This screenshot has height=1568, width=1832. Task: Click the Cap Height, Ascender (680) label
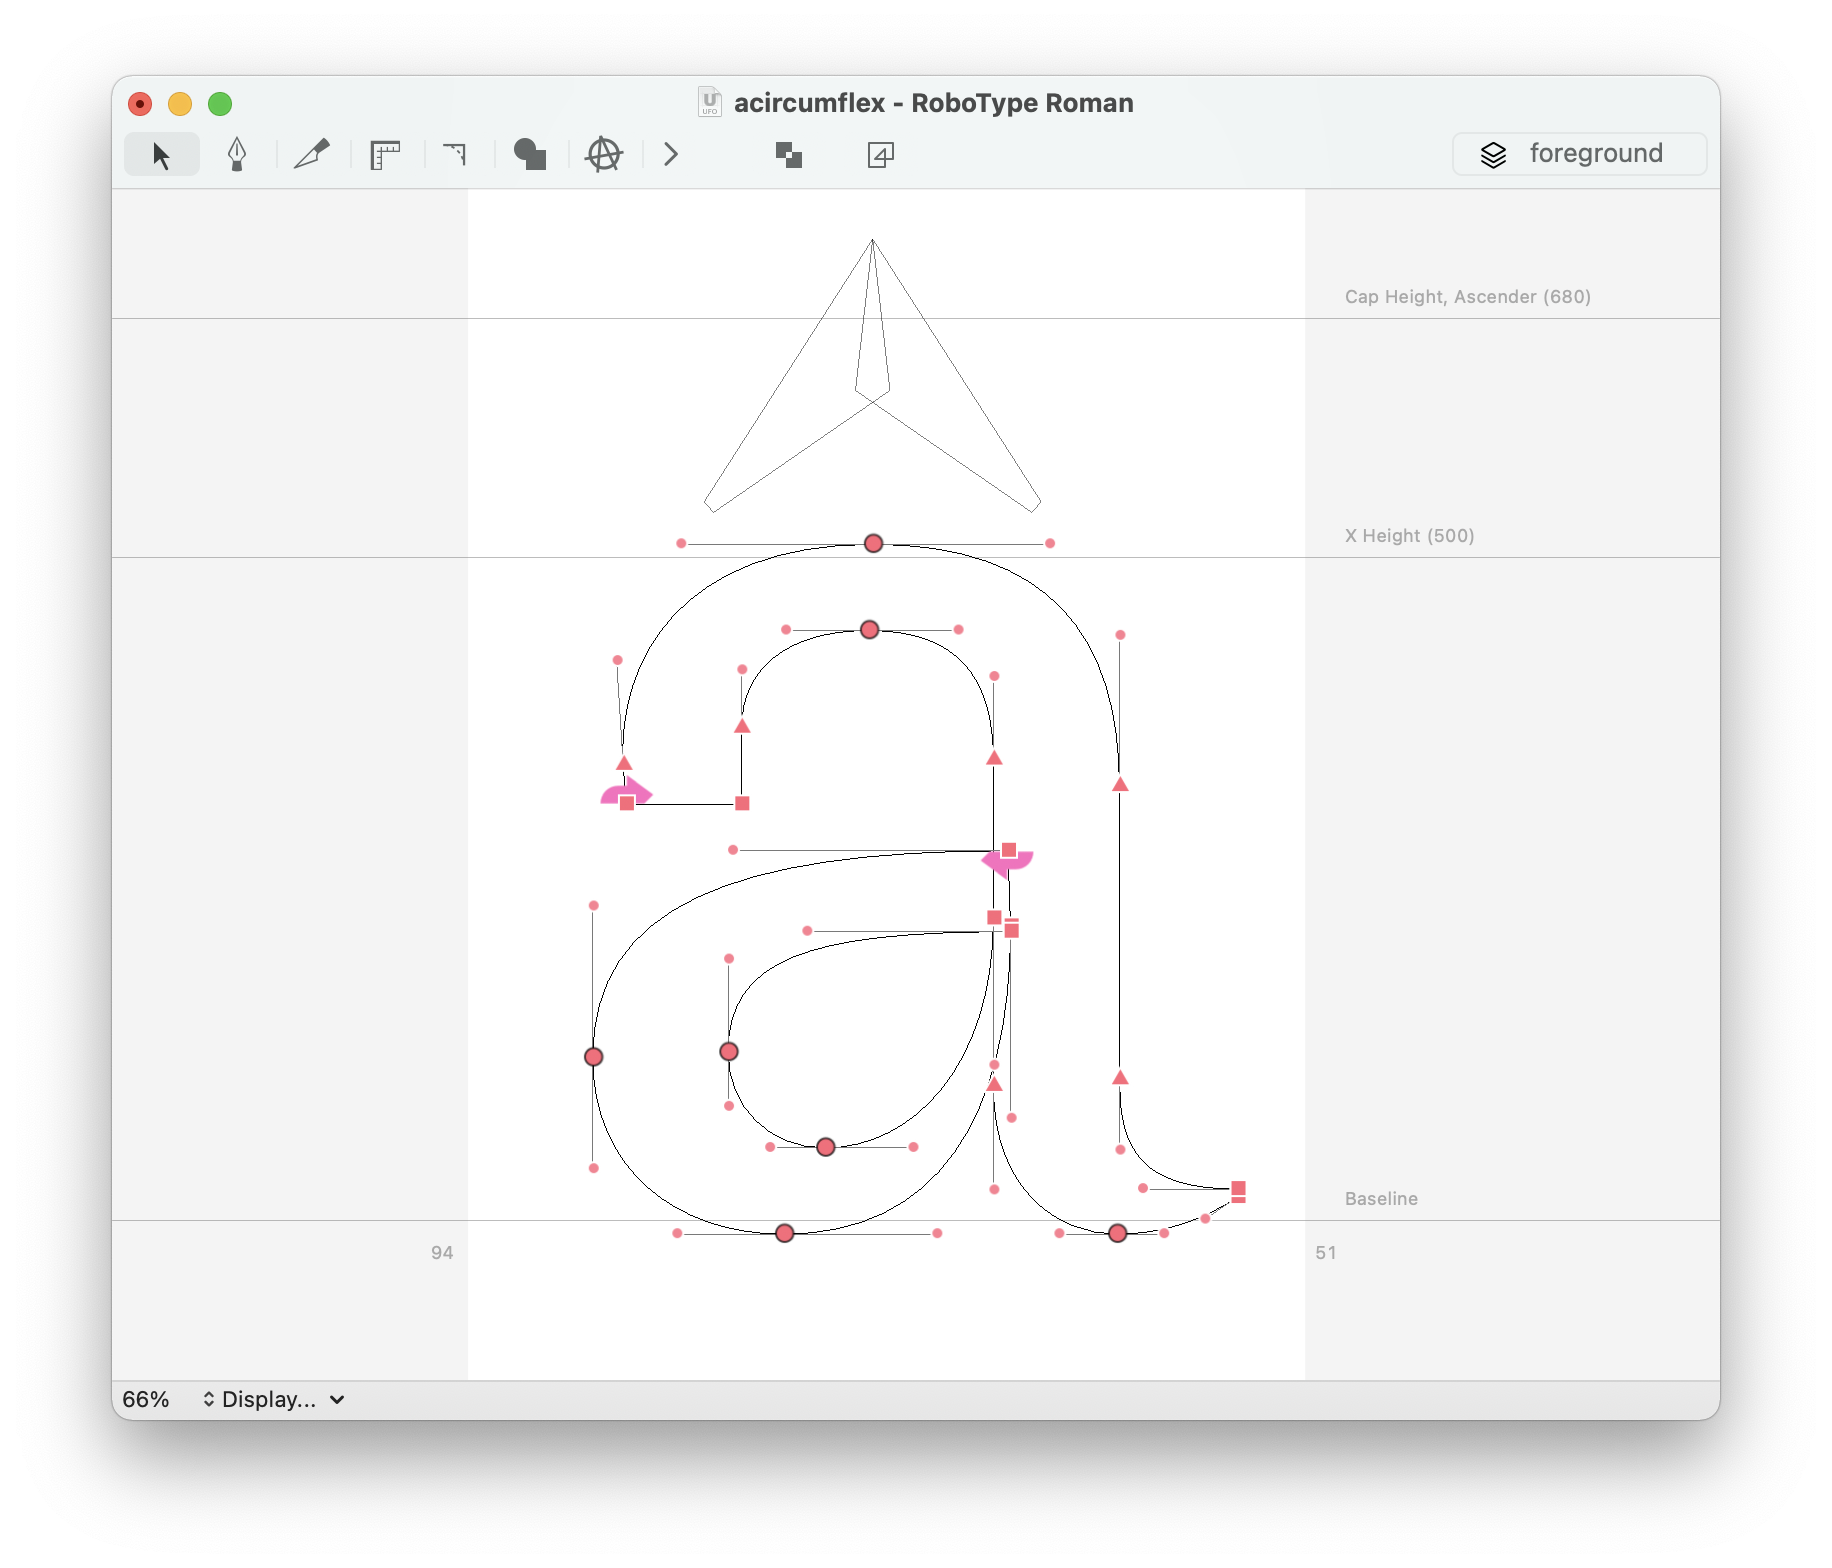pyautogui.click(x=1467, y=296)
